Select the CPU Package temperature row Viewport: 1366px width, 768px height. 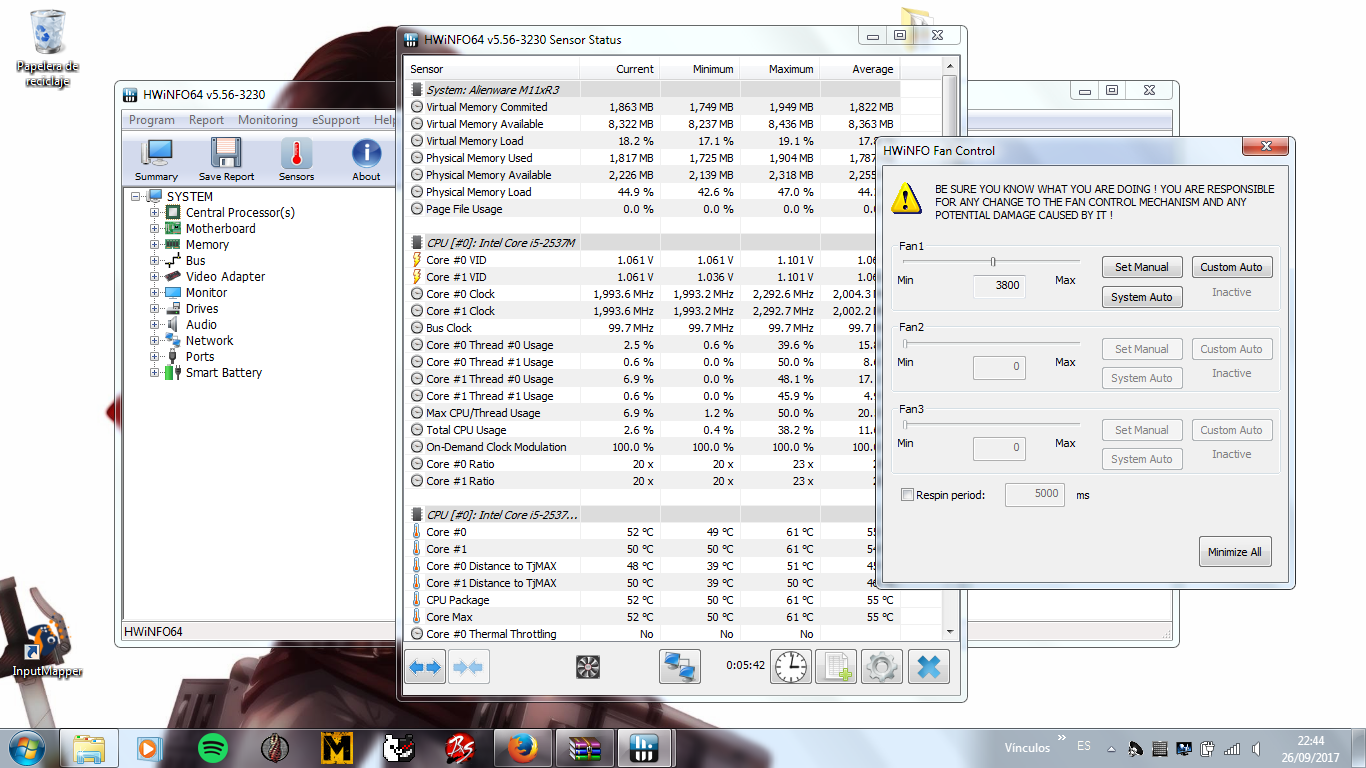654,600
